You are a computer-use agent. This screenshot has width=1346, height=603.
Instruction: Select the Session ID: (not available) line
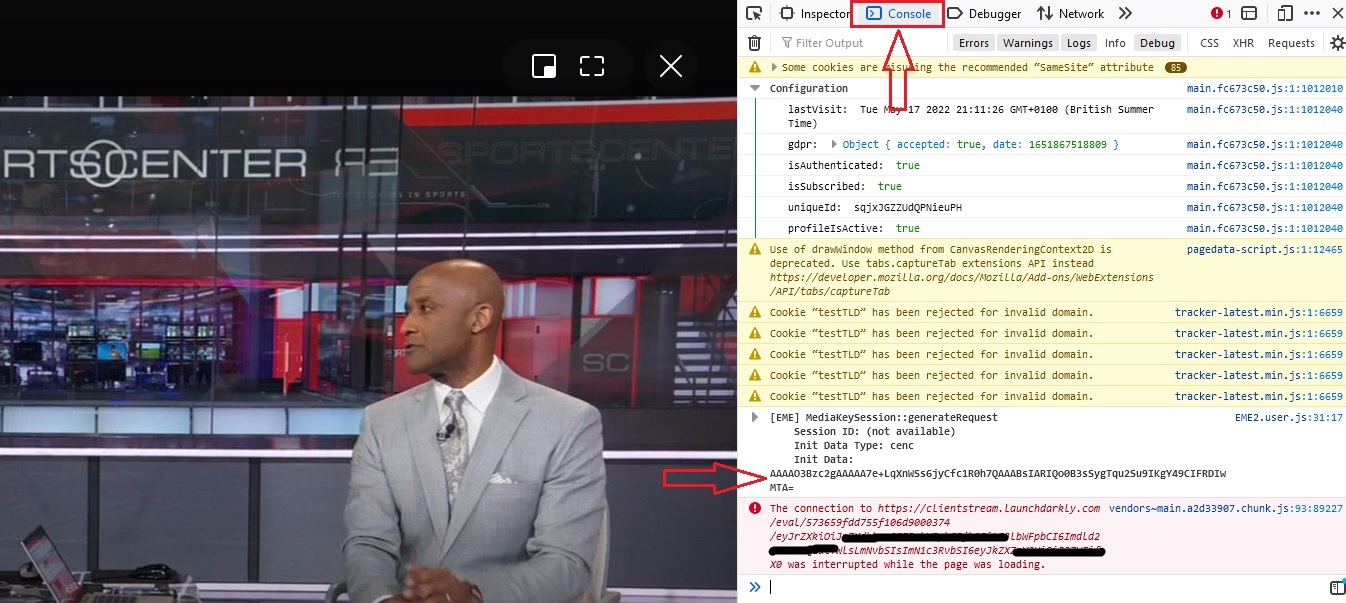(x=874, y=431)
